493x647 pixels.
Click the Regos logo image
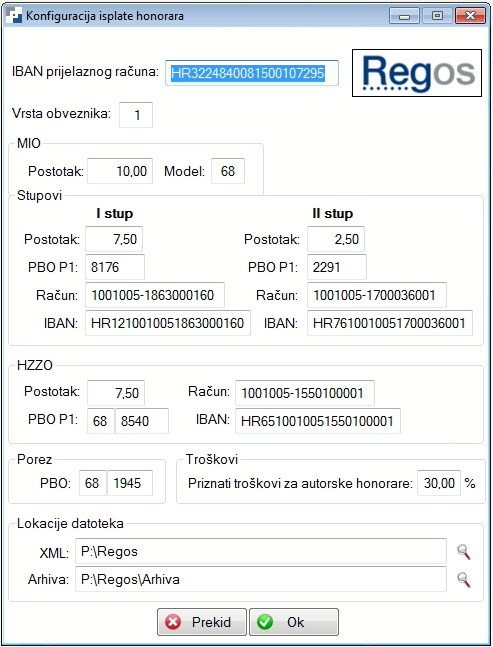(x=417, y=73)
